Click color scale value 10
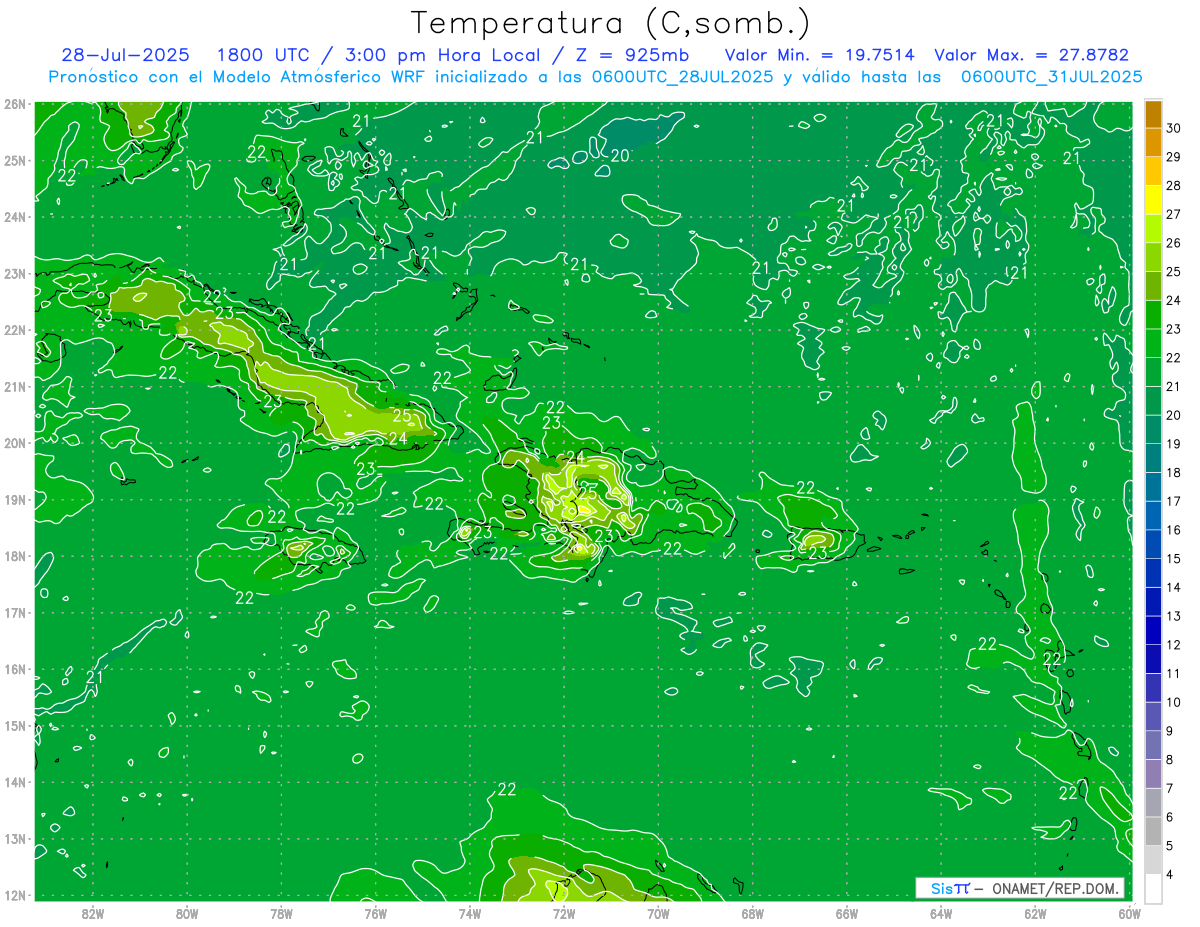The width and height of the screenshot is (1200, 927). click(x=1175, y=702)
